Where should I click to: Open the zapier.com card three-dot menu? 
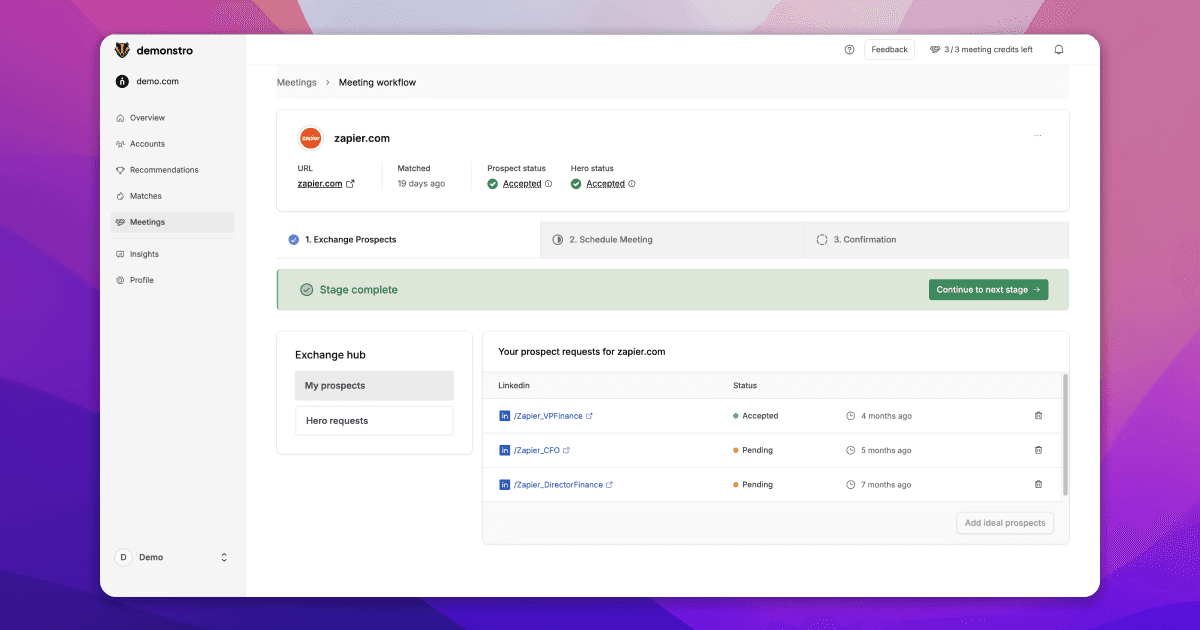(x=1037, y=136)
